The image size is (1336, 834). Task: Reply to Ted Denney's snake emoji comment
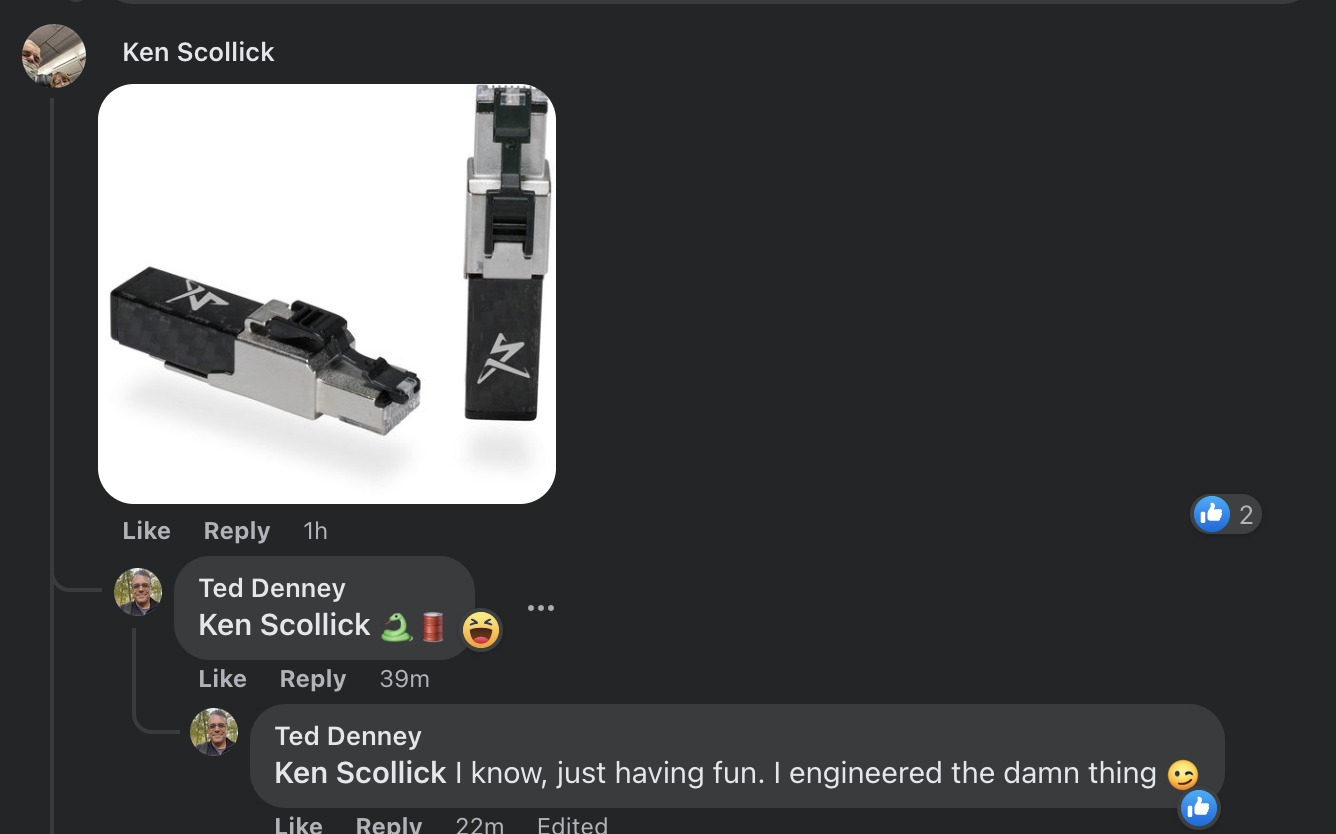(313, 679)
